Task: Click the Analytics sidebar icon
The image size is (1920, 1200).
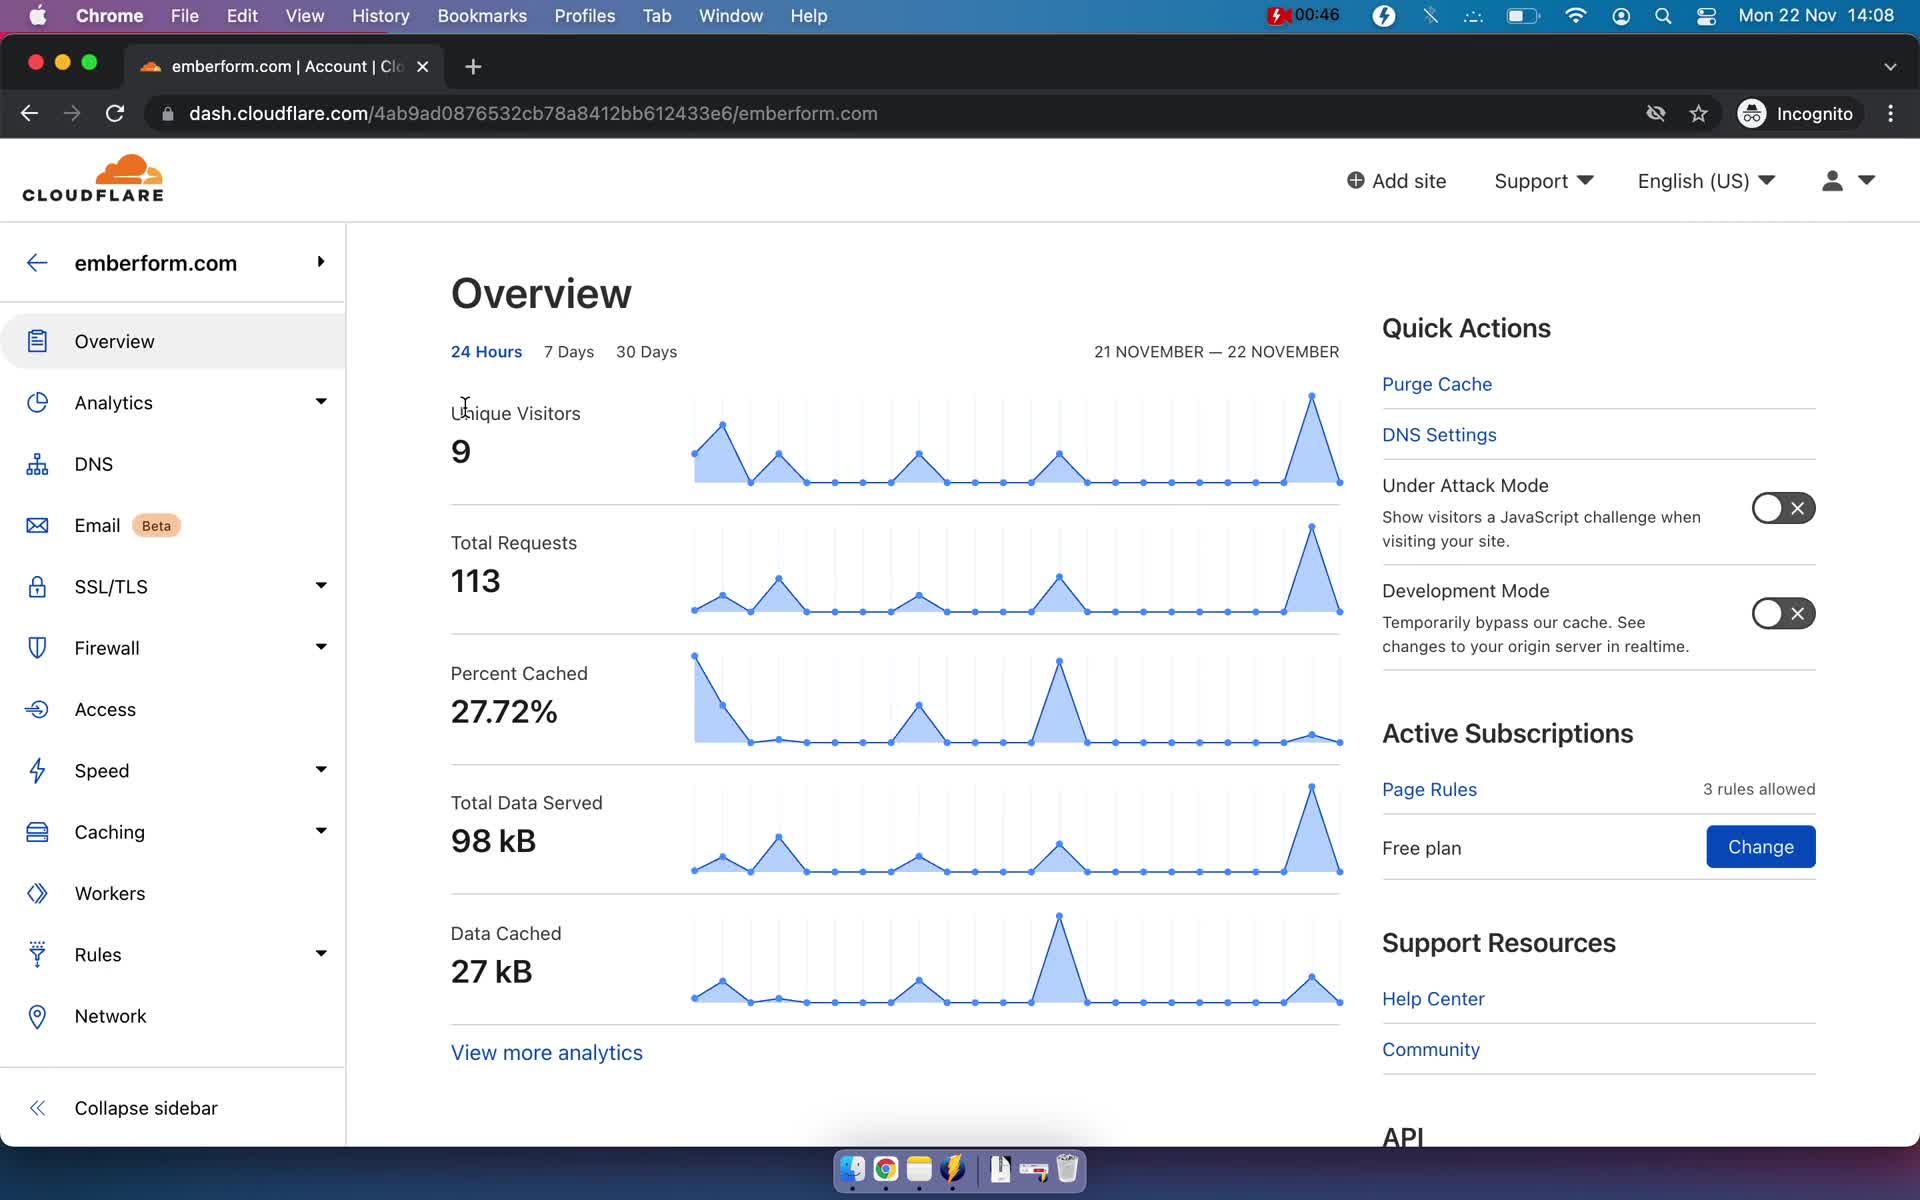Action: pos(36,401)
